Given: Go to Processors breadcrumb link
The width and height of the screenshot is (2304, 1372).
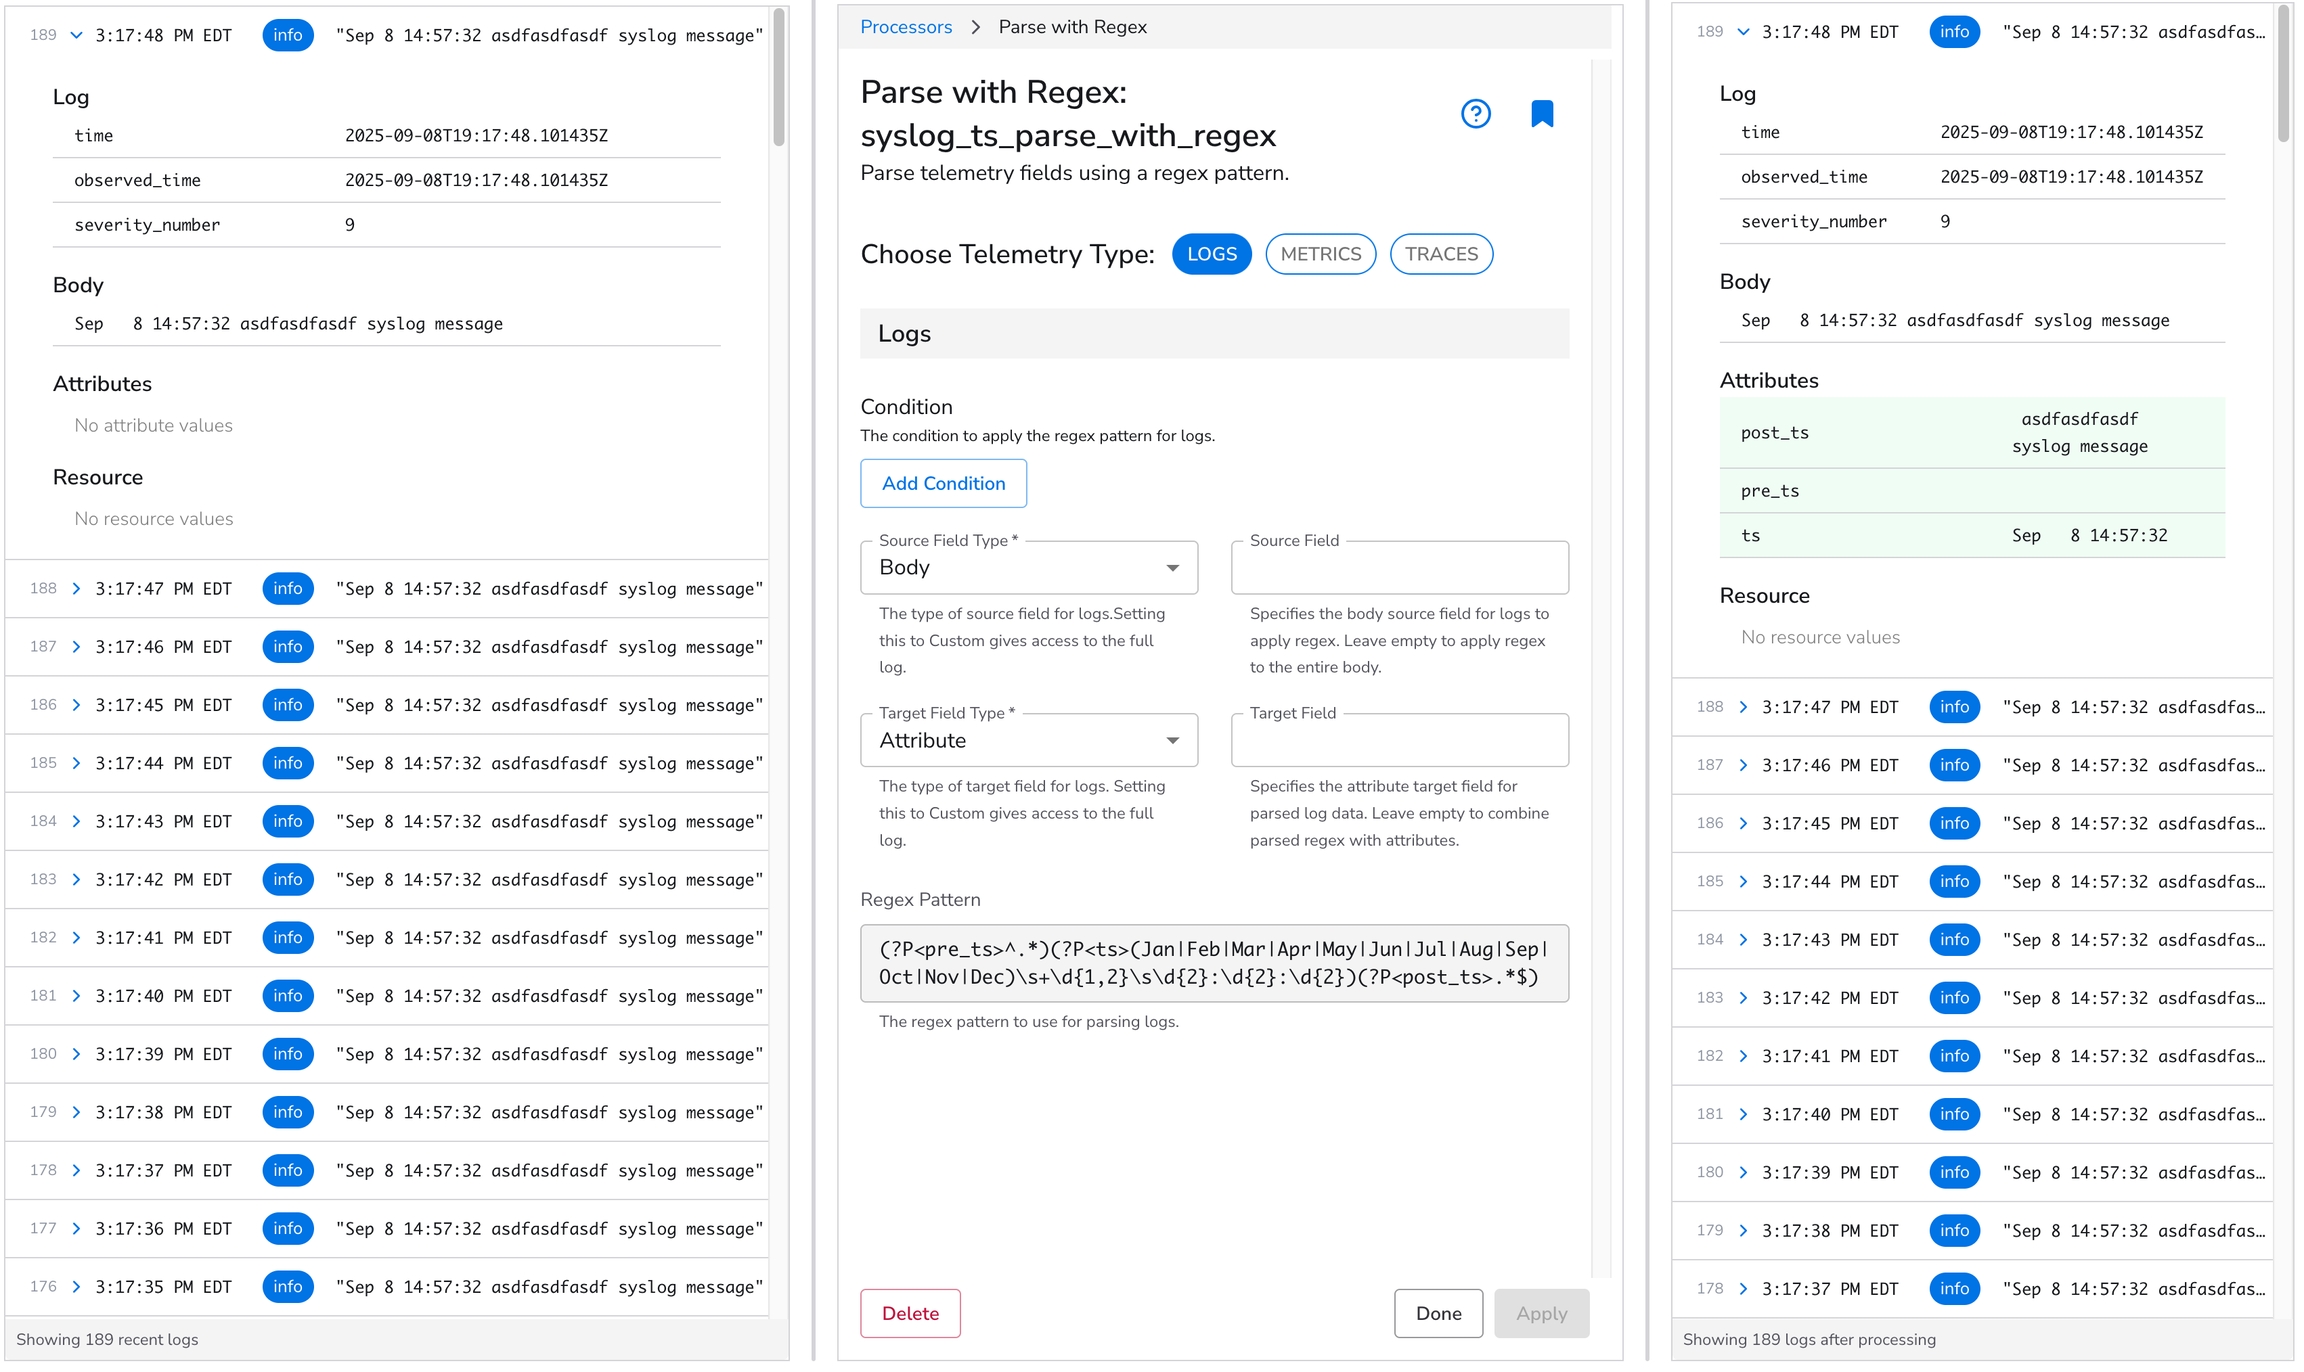Looking at the screenshot, I should pyautogui.click(x=906, y=27).
